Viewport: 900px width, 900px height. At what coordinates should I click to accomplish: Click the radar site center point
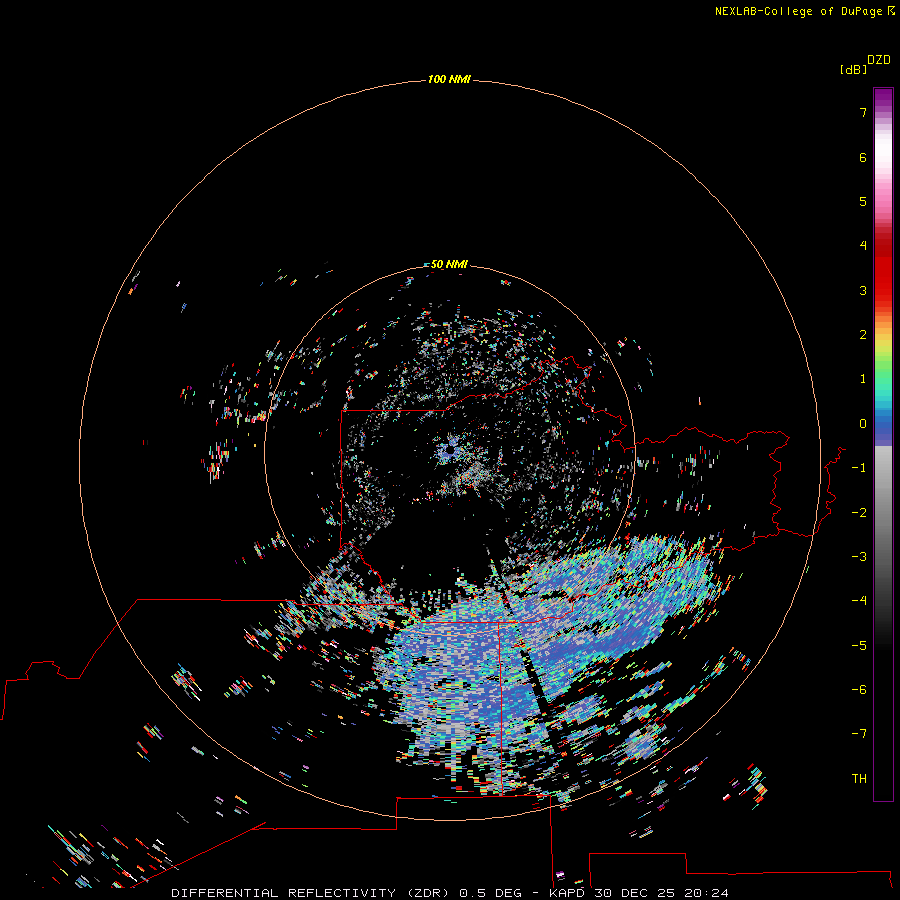[450, 451]
